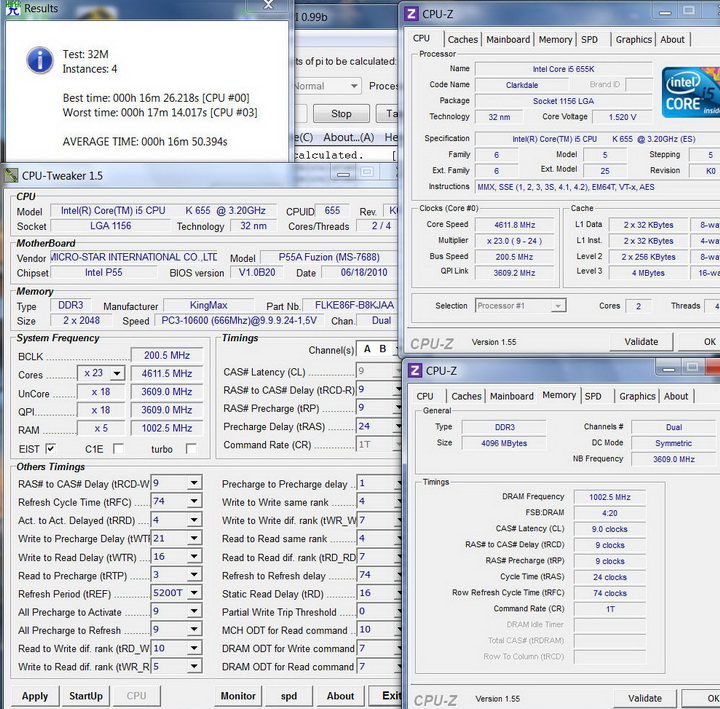Open Graphics tab in bottom CPU-Z window
The height and width of the screenshot is (709, 720).
click(637, 396)
